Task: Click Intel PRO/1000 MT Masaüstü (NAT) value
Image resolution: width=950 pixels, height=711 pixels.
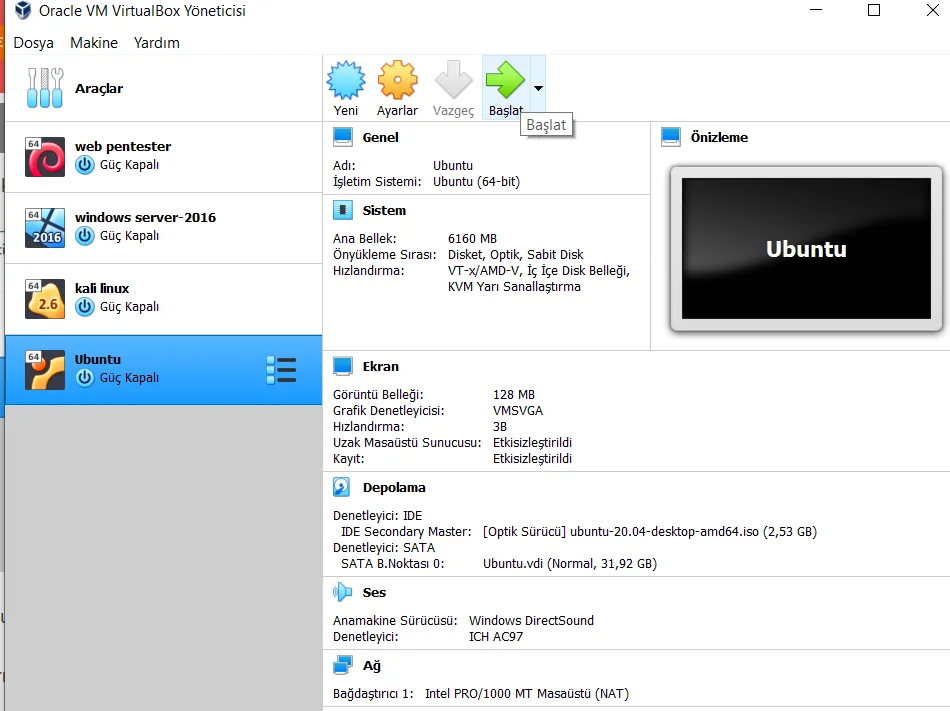Action: (x=526, y=694)
